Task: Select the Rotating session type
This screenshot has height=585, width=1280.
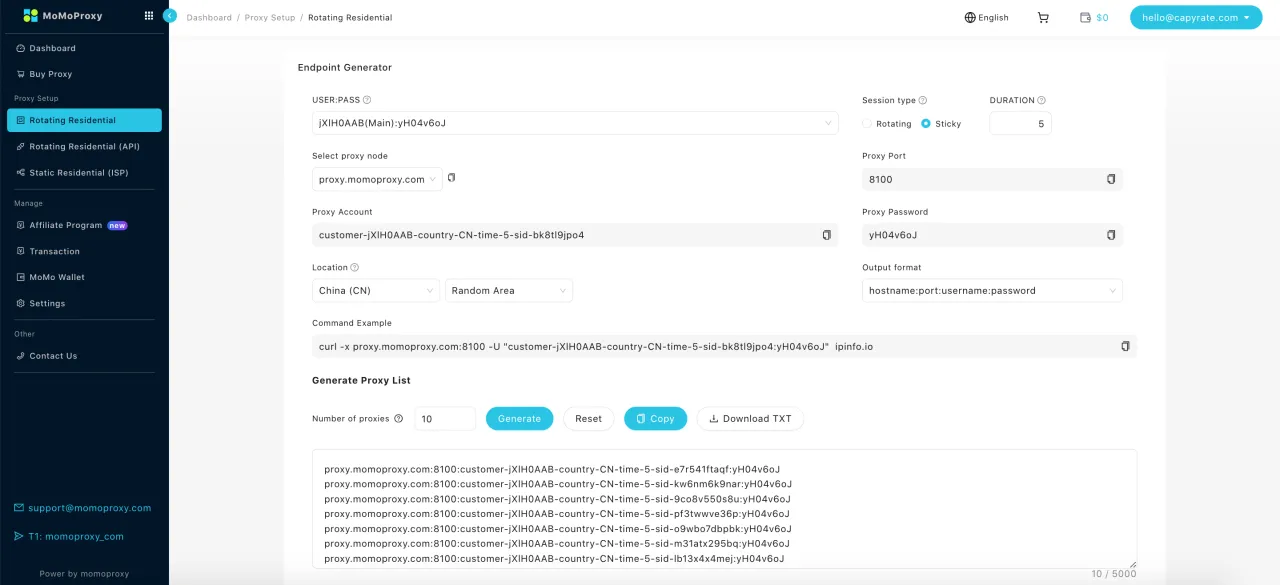Action: pyautogui.click(x=867, y=124)
